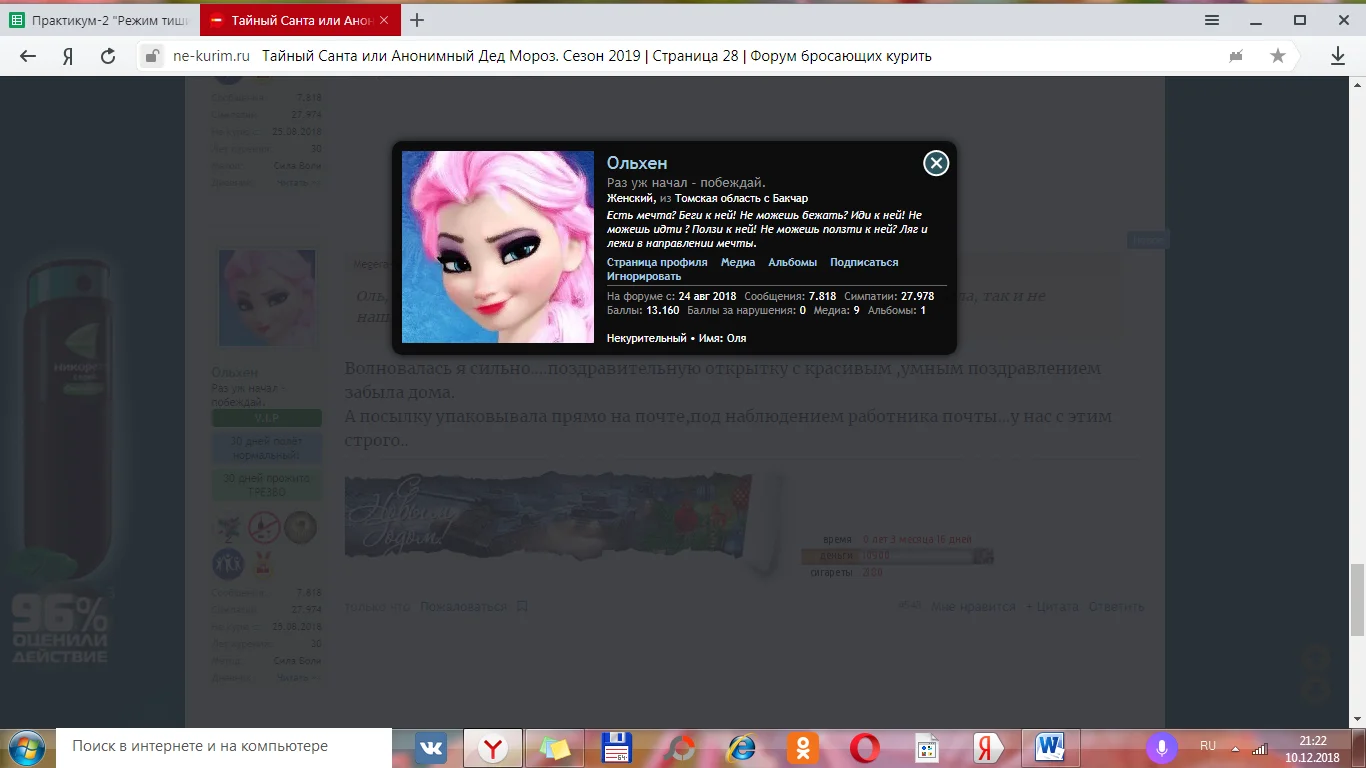Open the Windows Start menu
Viewport: 1366px width, 768px height.
click(25, 747)
